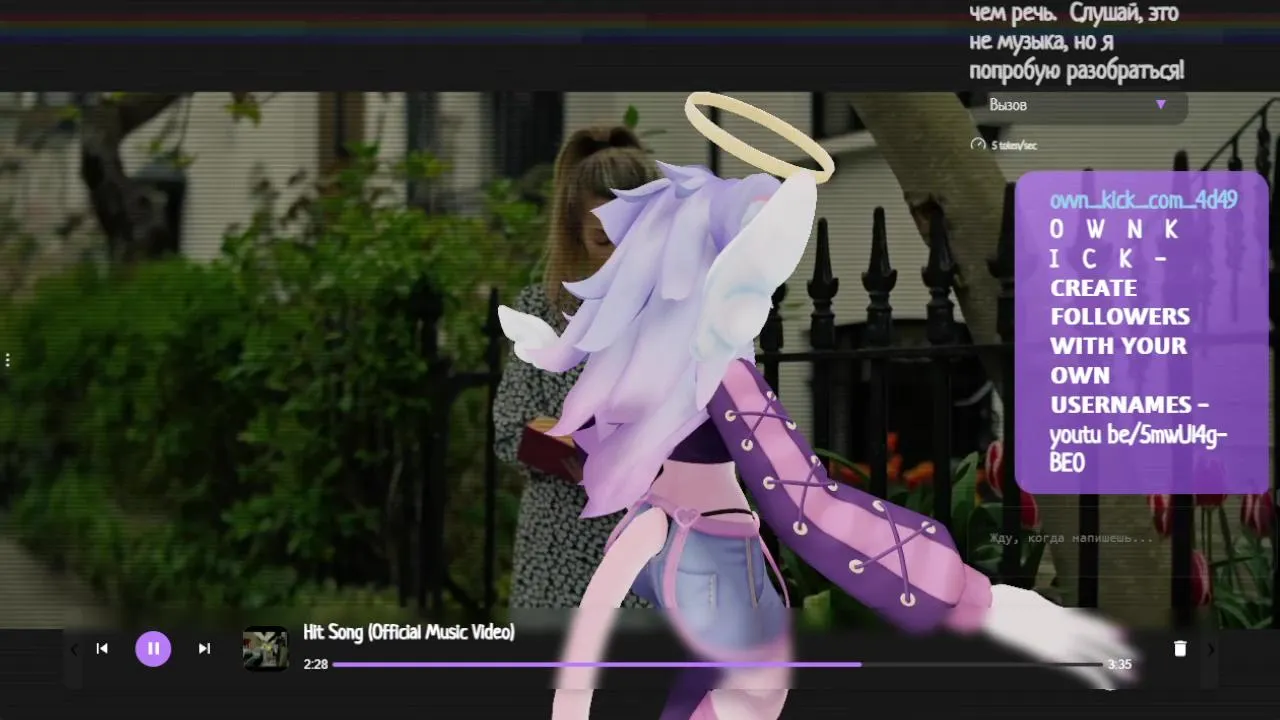Seek along the song progress bar
The width and height of the screenshot is (1280, 720).
(717, 664)
